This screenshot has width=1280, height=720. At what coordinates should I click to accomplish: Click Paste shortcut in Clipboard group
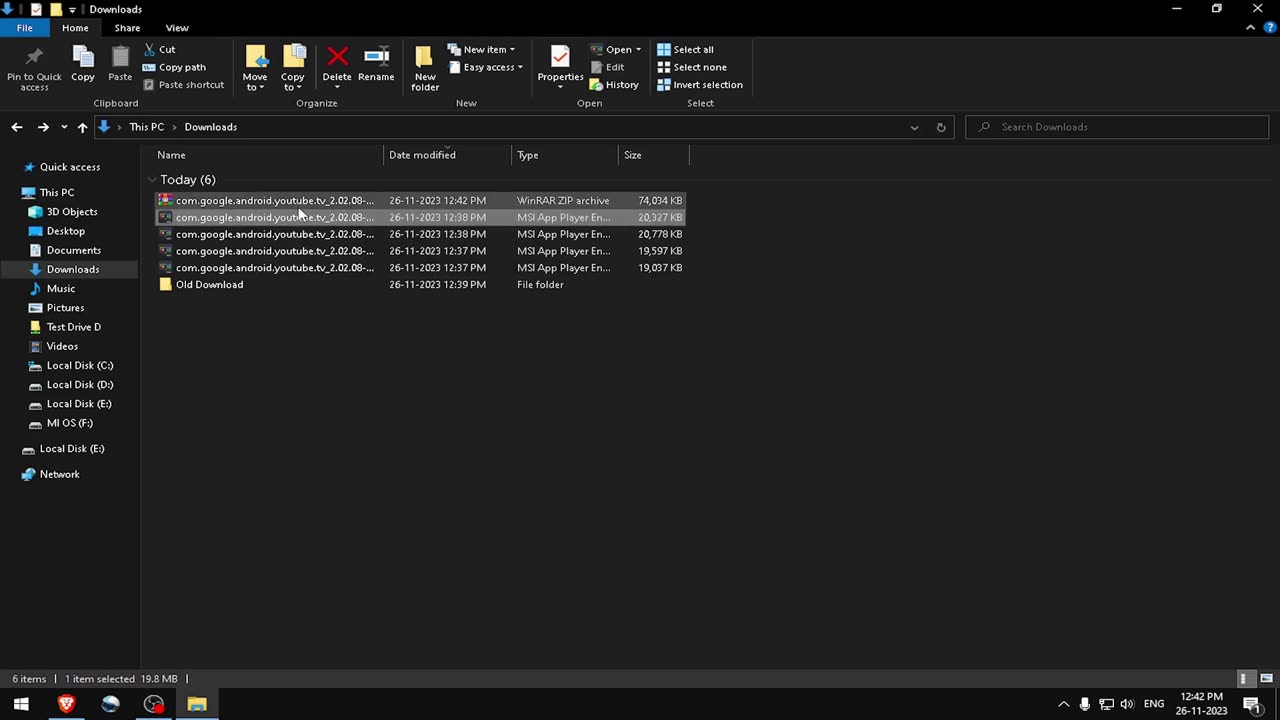pyautogui.click(x=183, y=85)
